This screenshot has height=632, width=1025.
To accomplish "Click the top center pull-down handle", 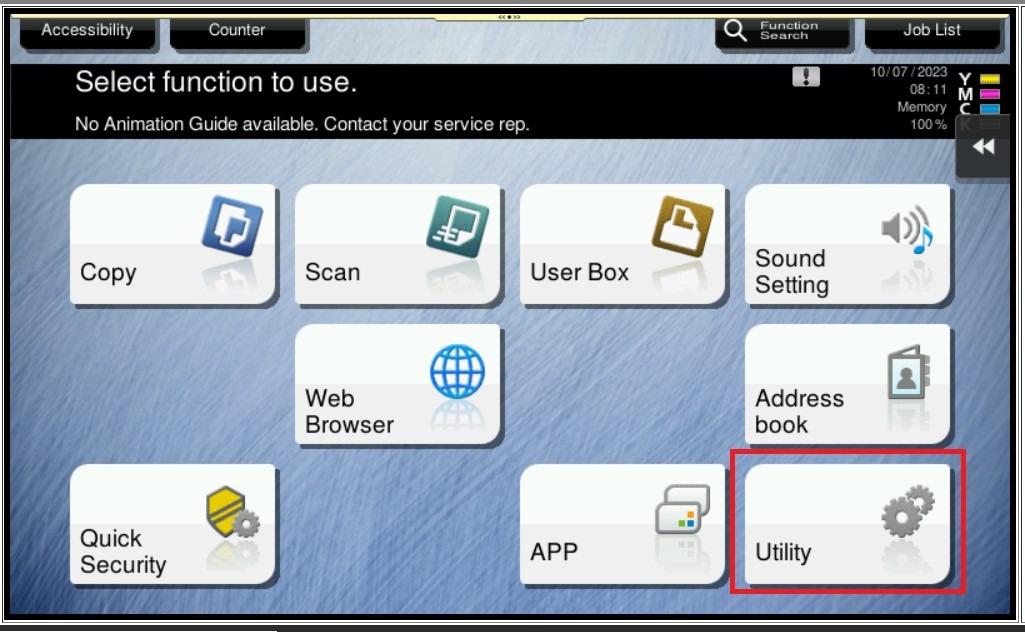I will (510, 17).
